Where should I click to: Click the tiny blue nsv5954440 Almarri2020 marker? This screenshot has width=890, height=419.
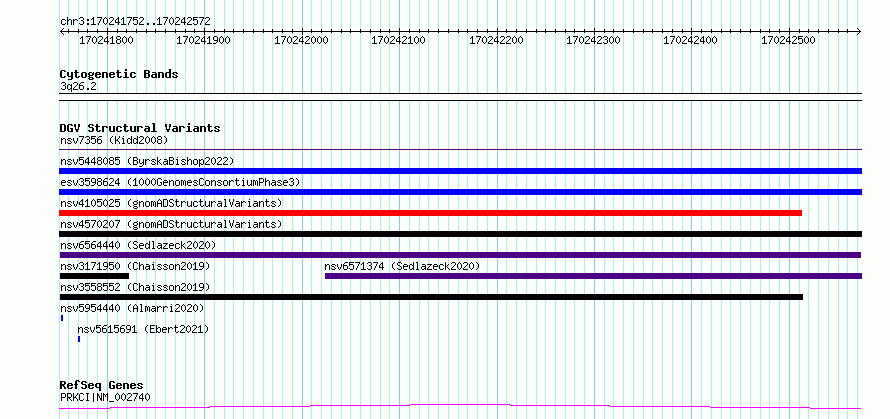(61, 318)
